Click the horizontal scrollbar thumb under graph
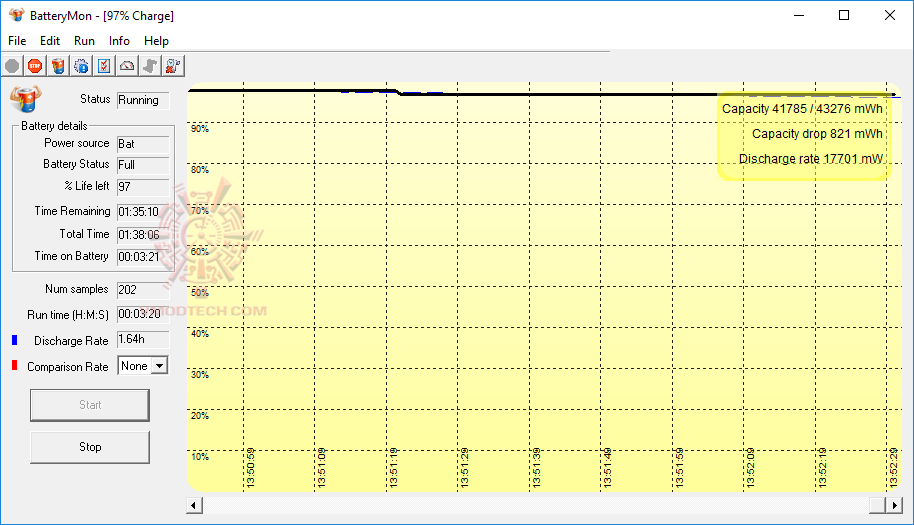The height and width of the screenshot is (525, 914). 877,505
